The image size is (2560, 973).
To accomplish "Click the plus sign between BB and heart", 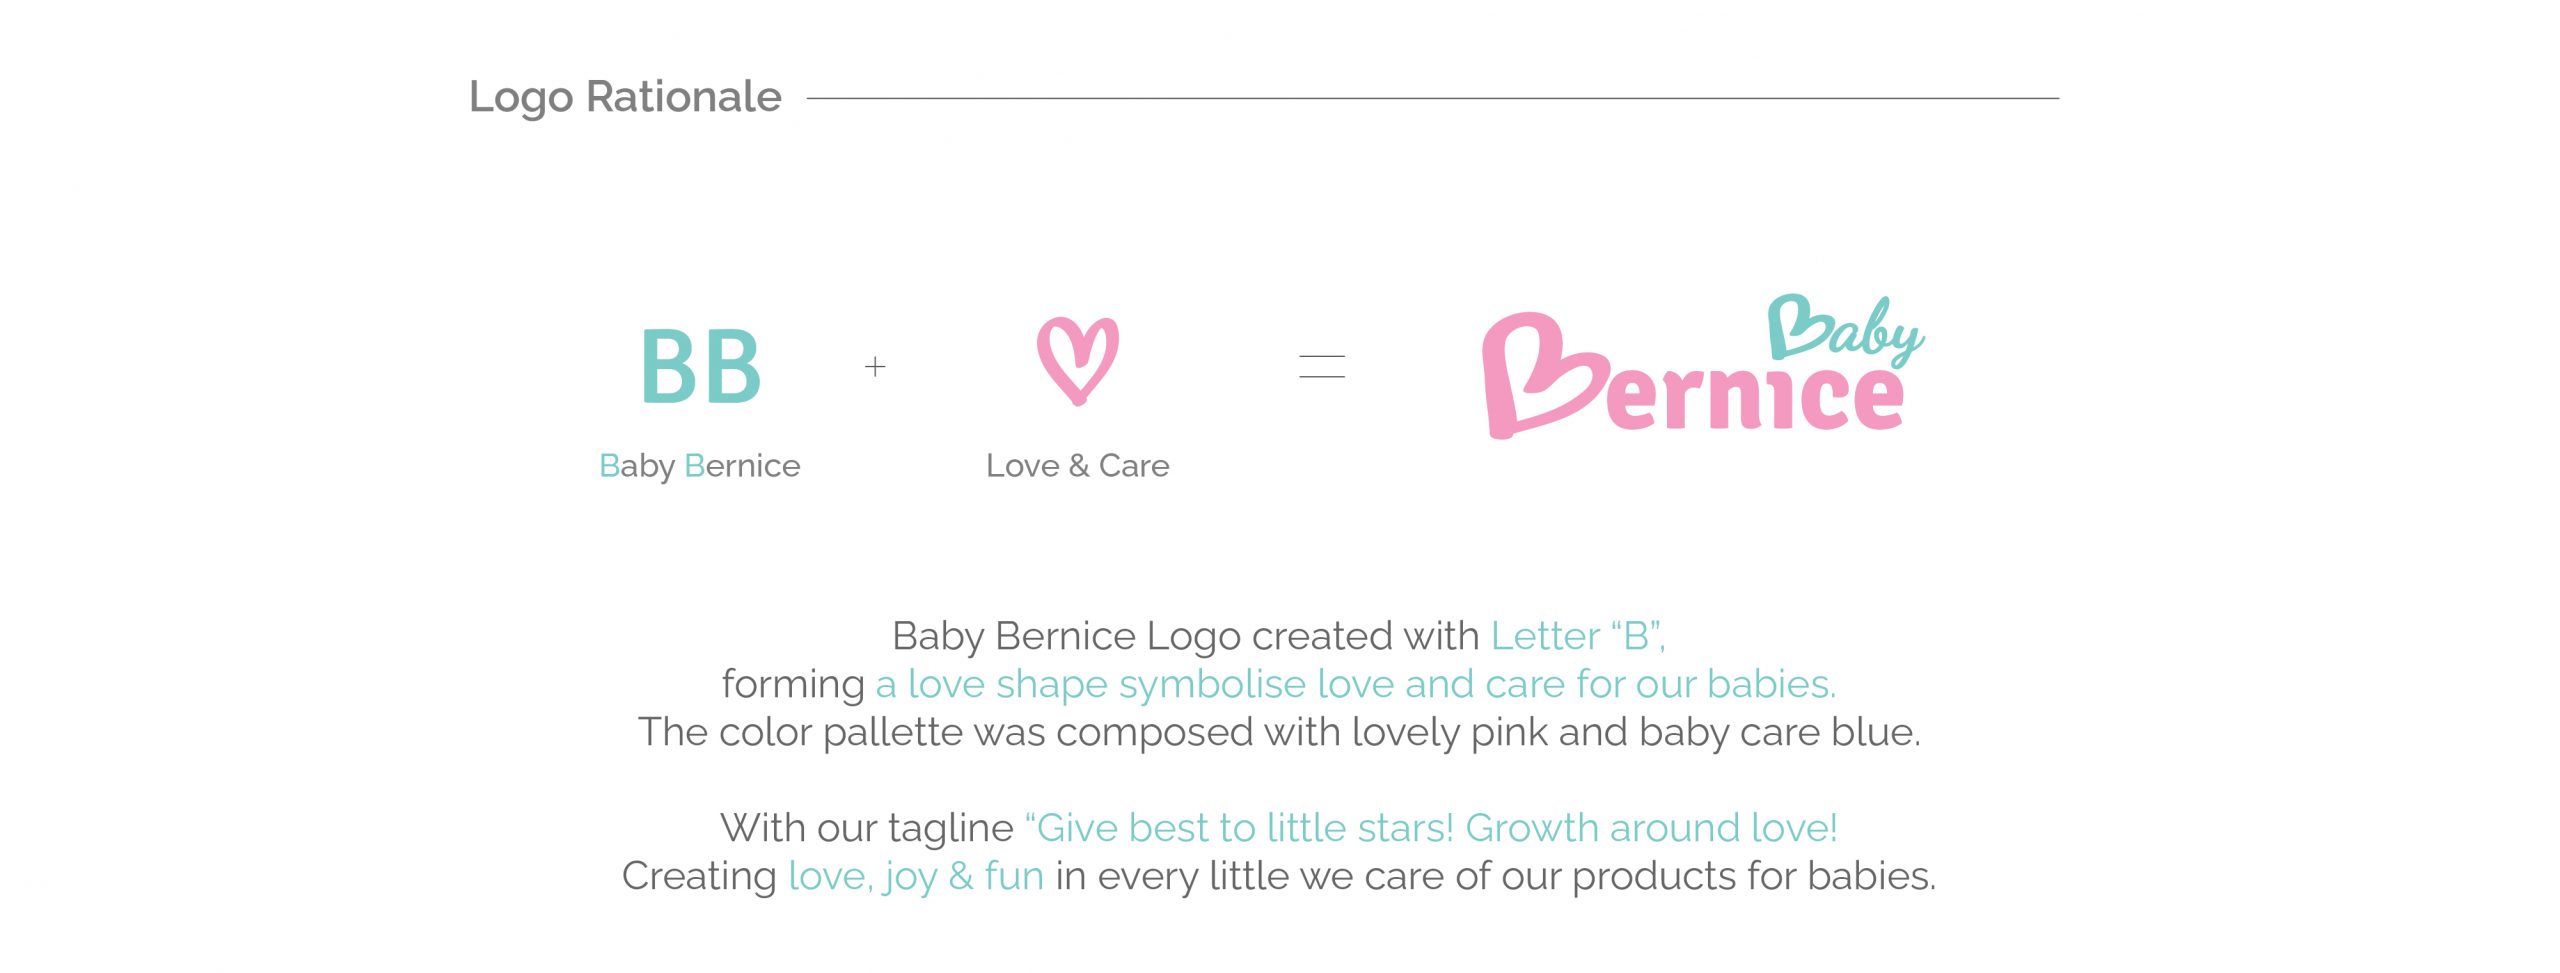I will (x=875, y=367).
